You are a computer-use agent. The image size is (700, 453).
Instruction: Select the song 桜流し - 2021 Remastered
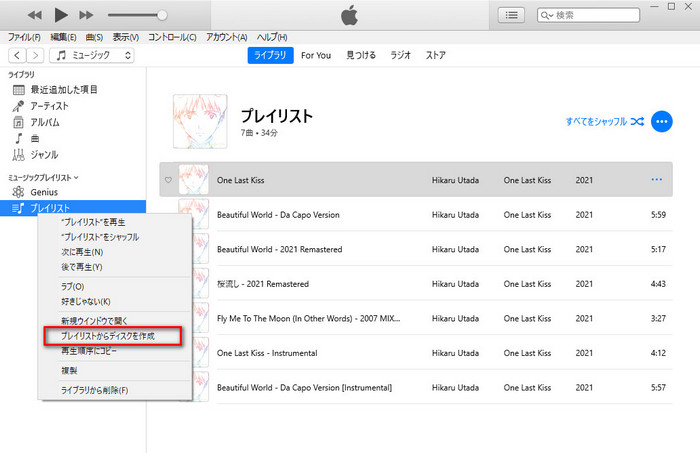click(x=262, y=284)
